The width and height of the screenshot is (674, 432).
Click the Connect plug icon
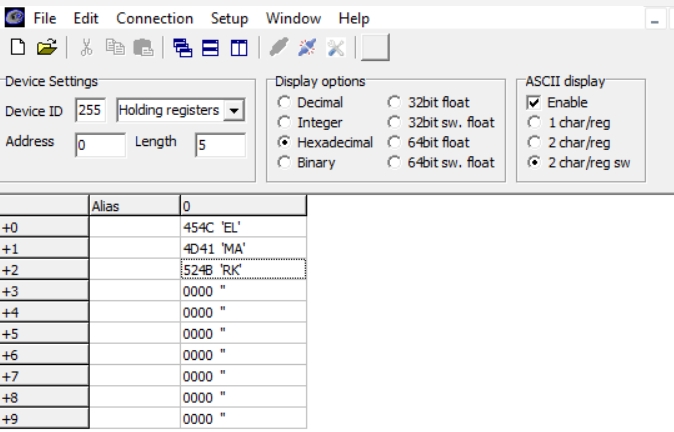280,46
